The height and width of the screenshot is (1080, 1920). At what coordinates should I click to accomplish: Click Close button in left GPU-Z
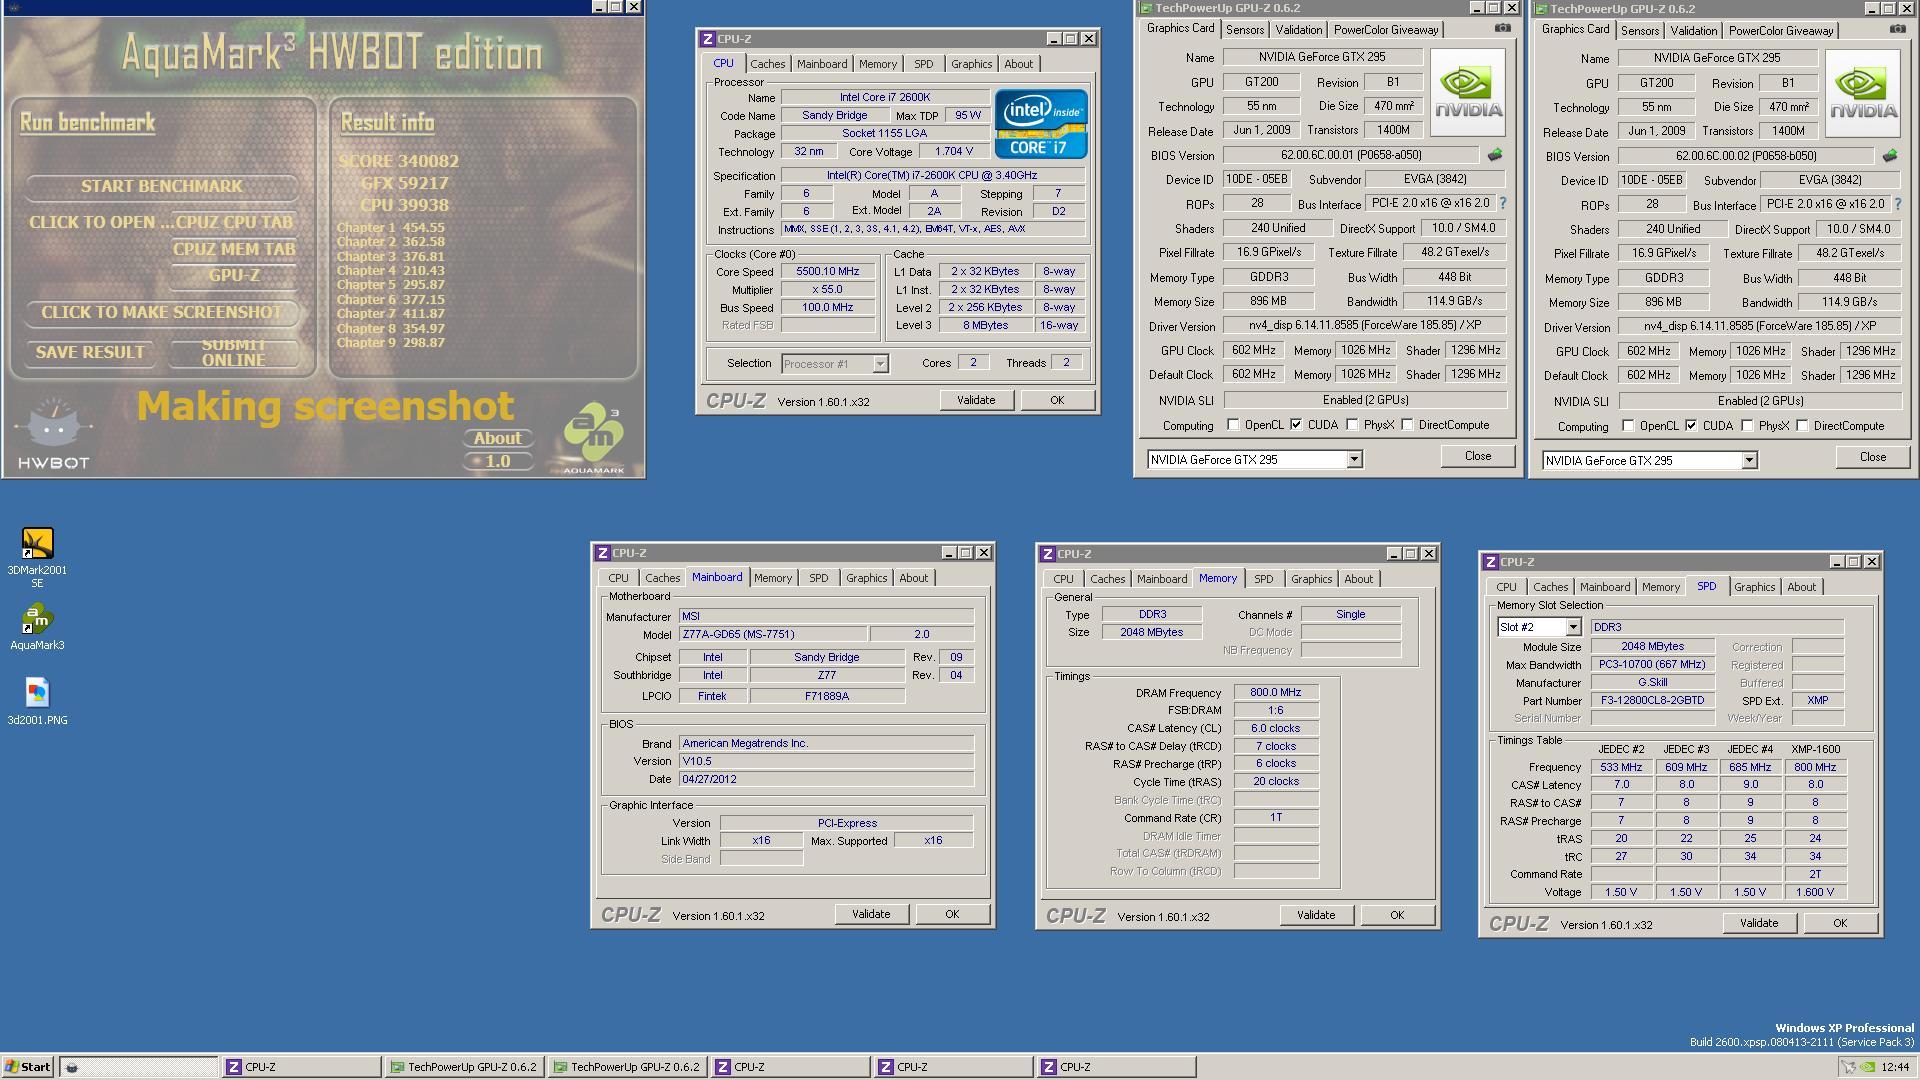(x=1478, y=456)
